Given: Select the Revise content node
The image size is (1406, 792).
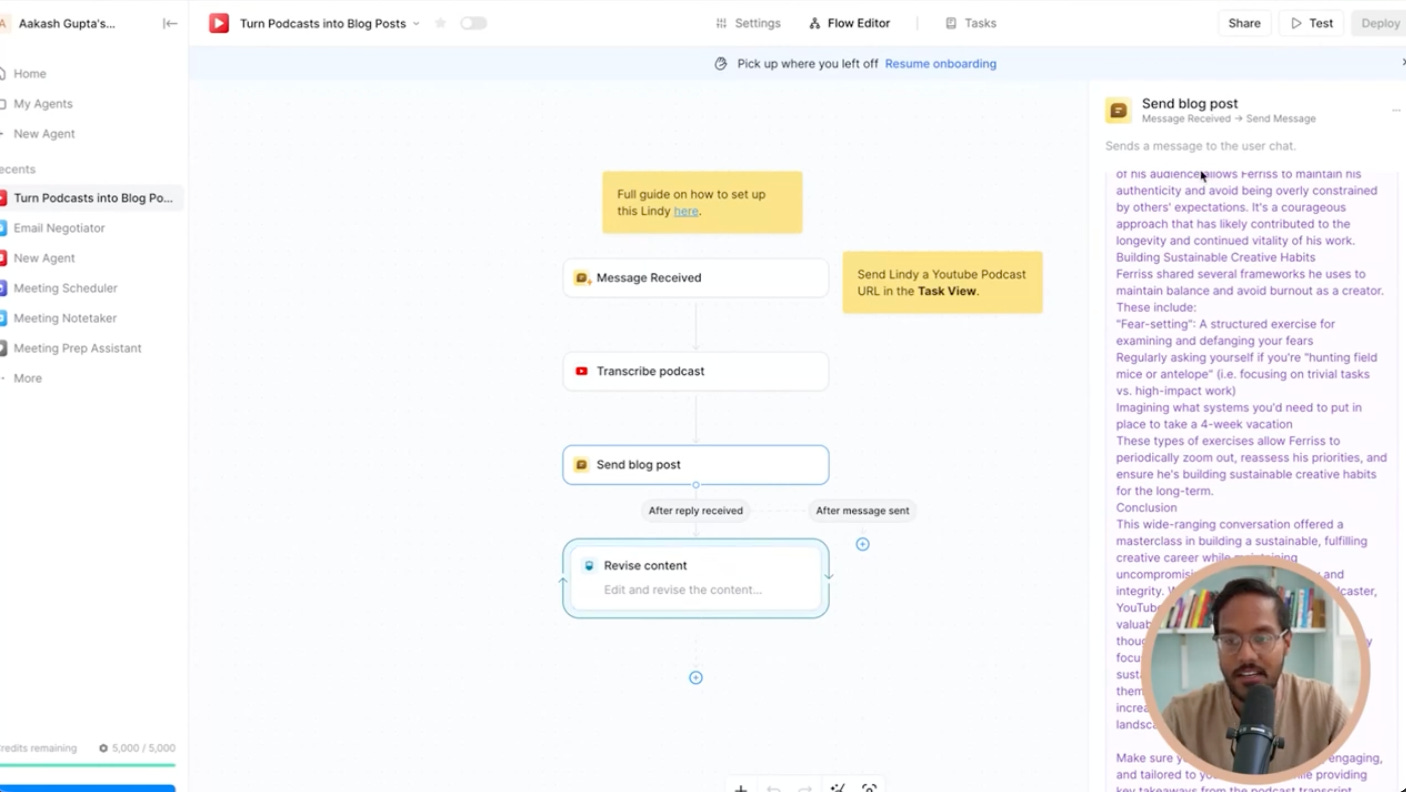Looking at the screenshot, I should click(x=696, y=578).
